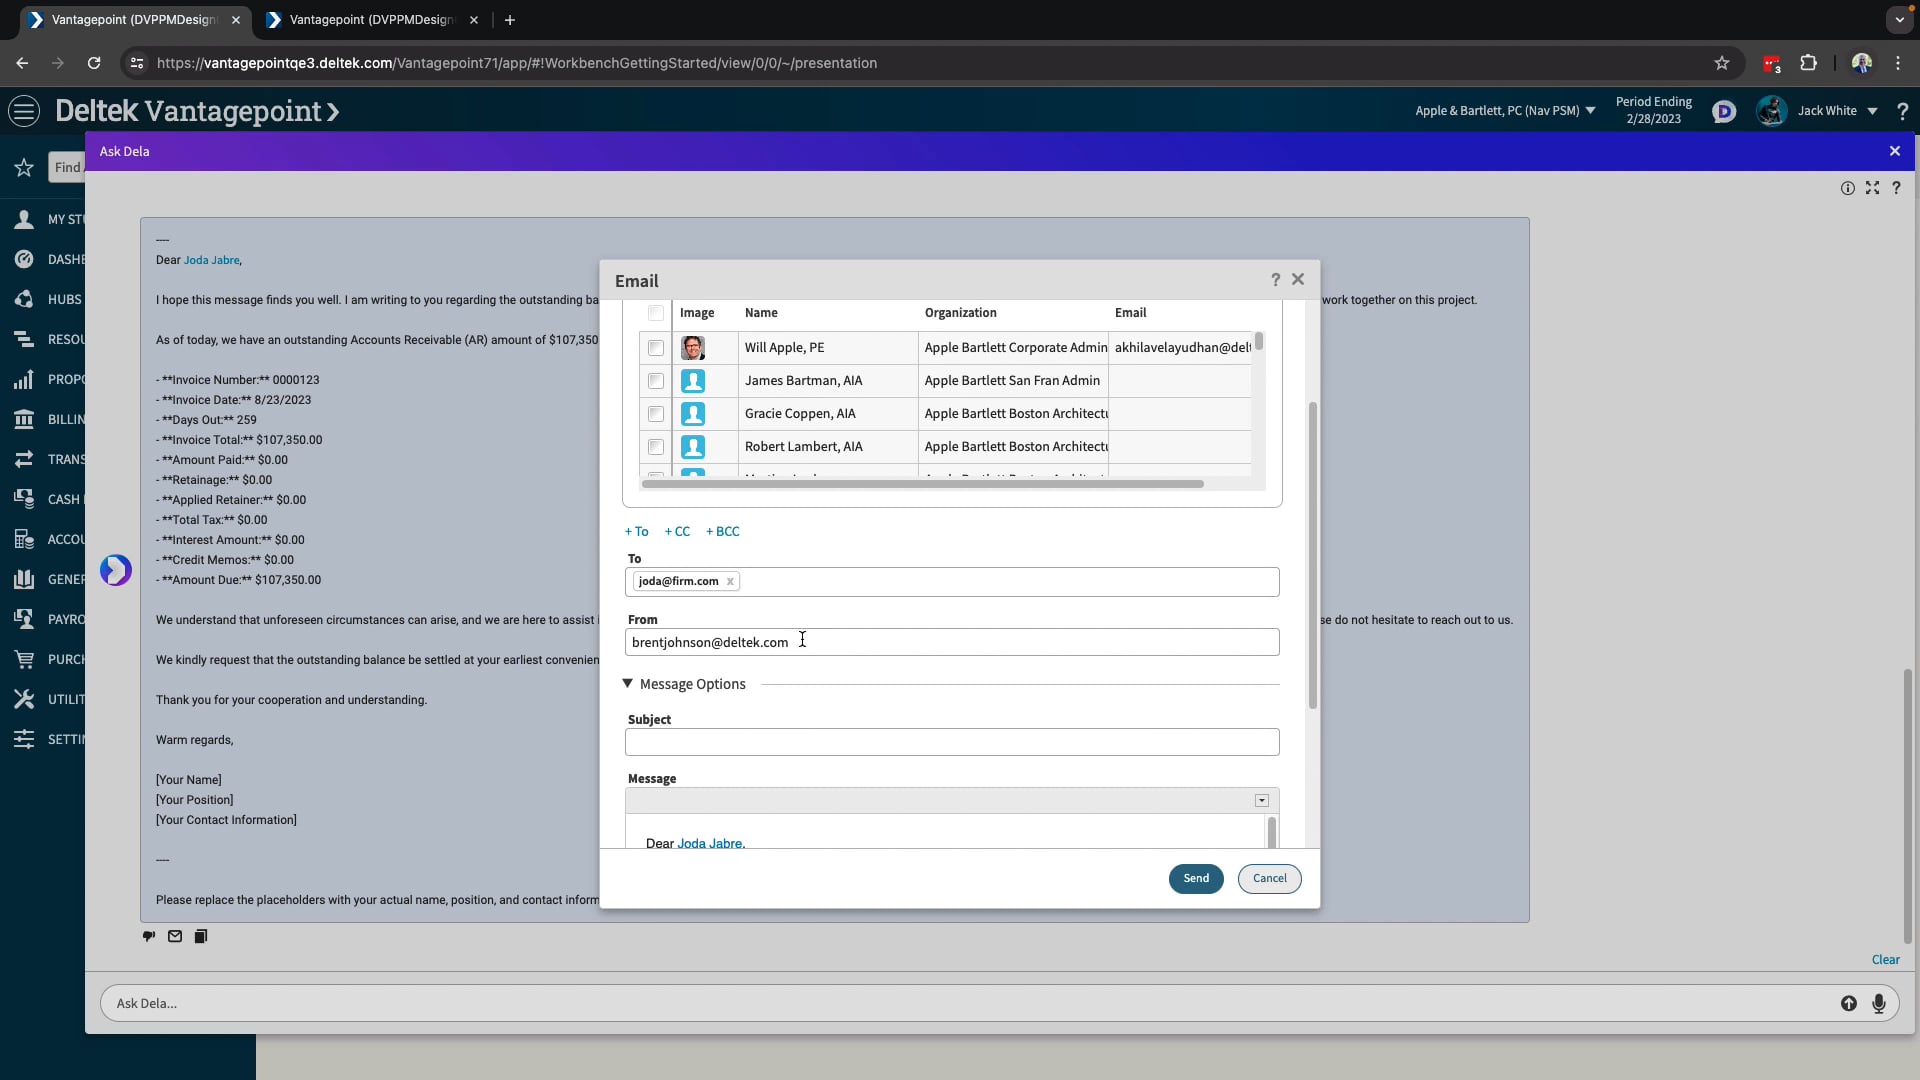This screenshot has width=1920, height=1080.
Task: Open the company dropdown Apple & Bartlett, PC
Action: [x=1505, y=111]
